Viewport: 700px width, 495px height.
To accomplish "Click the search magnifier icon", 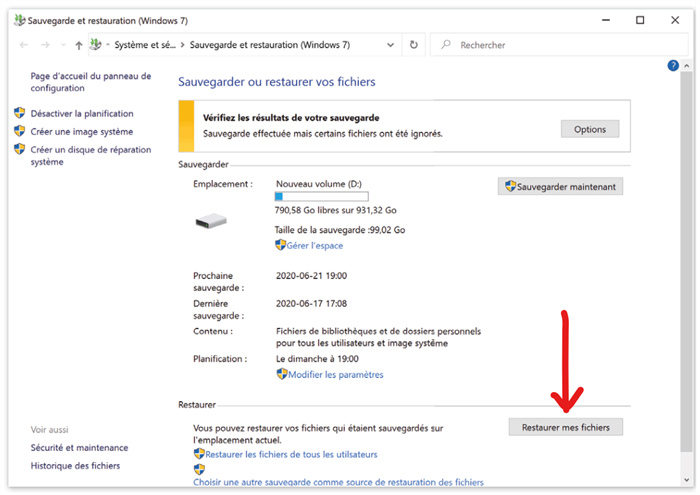I will (x=446, y=45).
